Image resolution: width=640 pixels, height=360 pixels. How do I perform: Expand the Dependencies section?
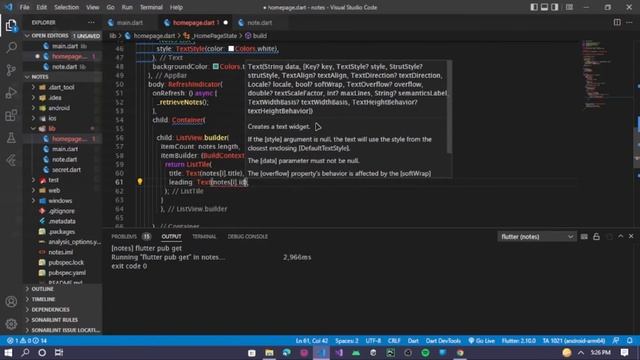point(50,309)
